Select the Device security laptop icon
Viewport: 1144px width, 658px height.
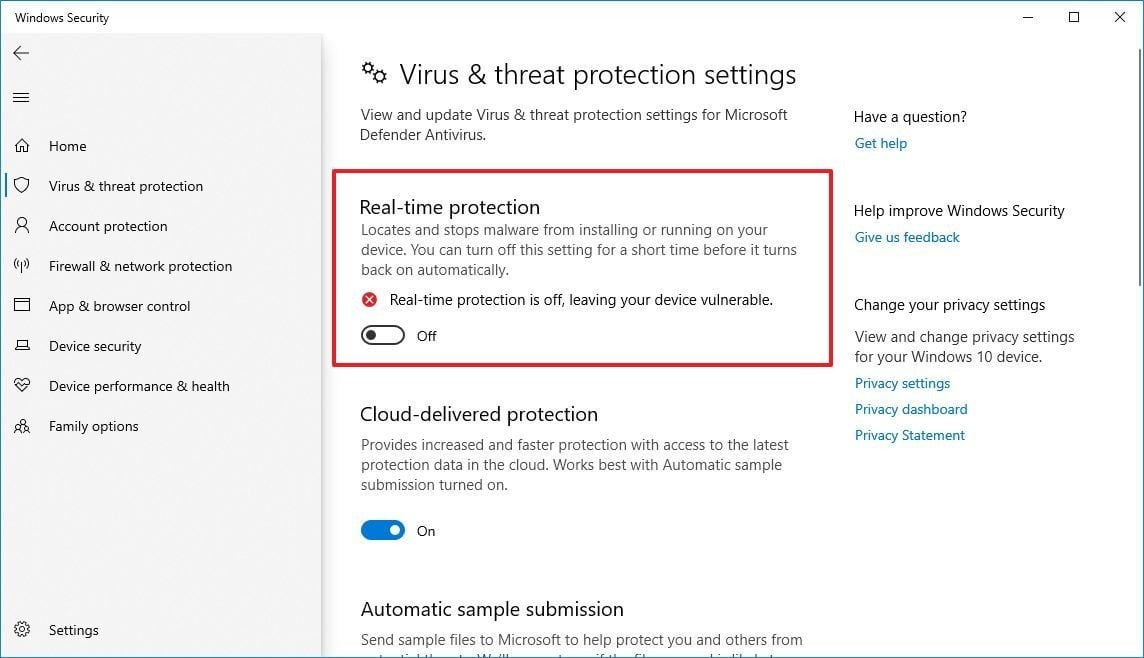(x=22, y=346)
